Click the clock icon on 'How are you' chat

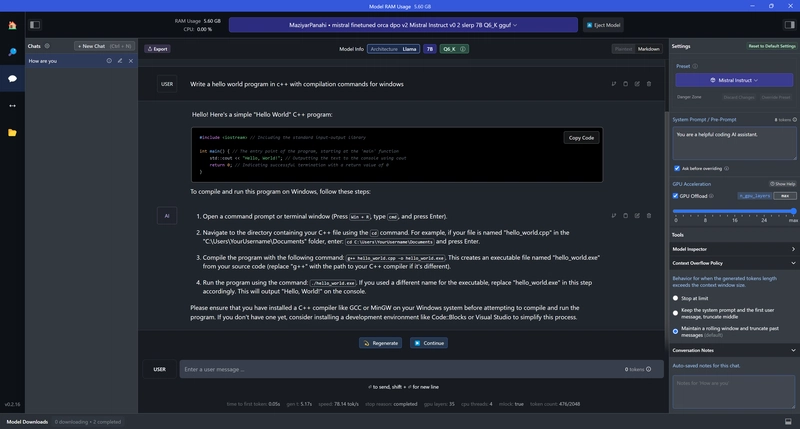(109, 61)
